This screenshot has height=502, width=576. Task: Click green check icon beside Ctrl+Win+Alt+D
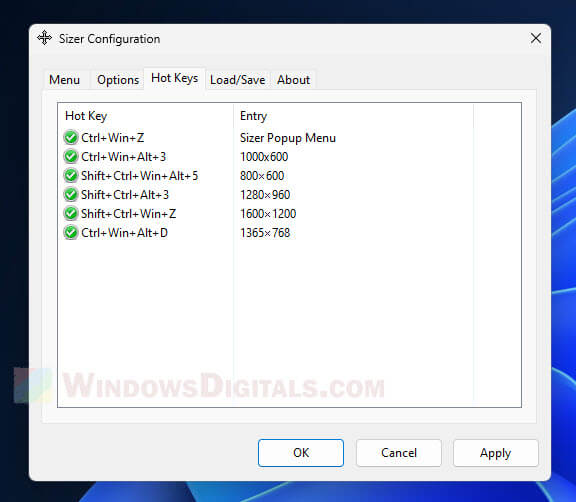pyautogui.click(x=71, y=233)
